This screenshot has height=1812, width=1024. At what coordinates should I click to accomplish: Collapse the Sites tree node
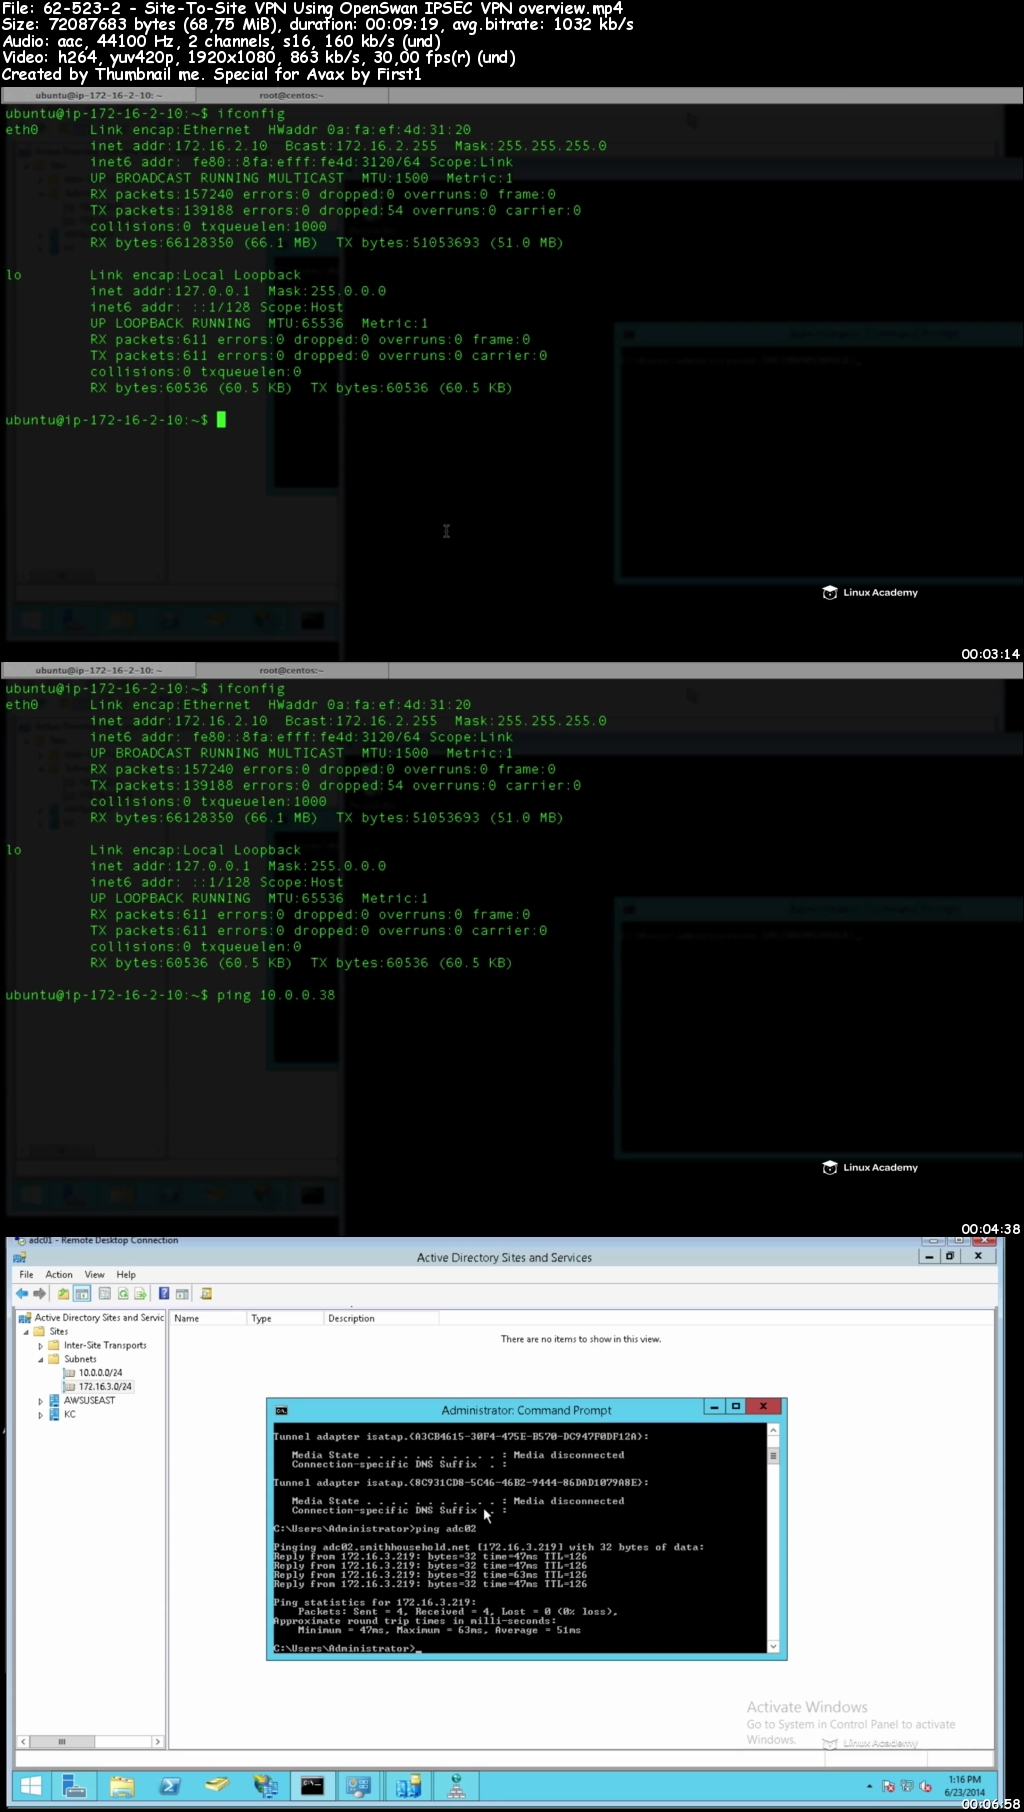coord(26,1332)
